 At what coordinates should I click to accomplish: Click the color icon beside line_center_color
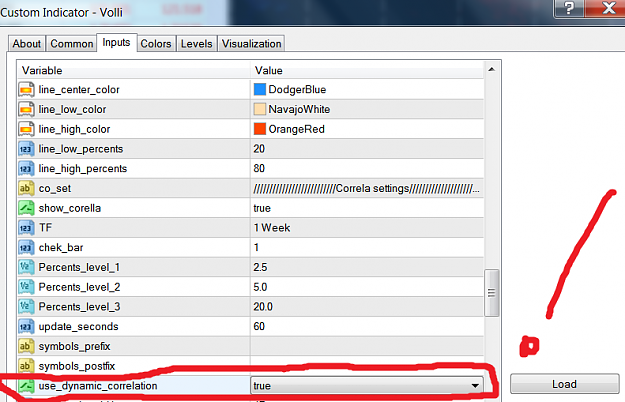click(26, 90)
